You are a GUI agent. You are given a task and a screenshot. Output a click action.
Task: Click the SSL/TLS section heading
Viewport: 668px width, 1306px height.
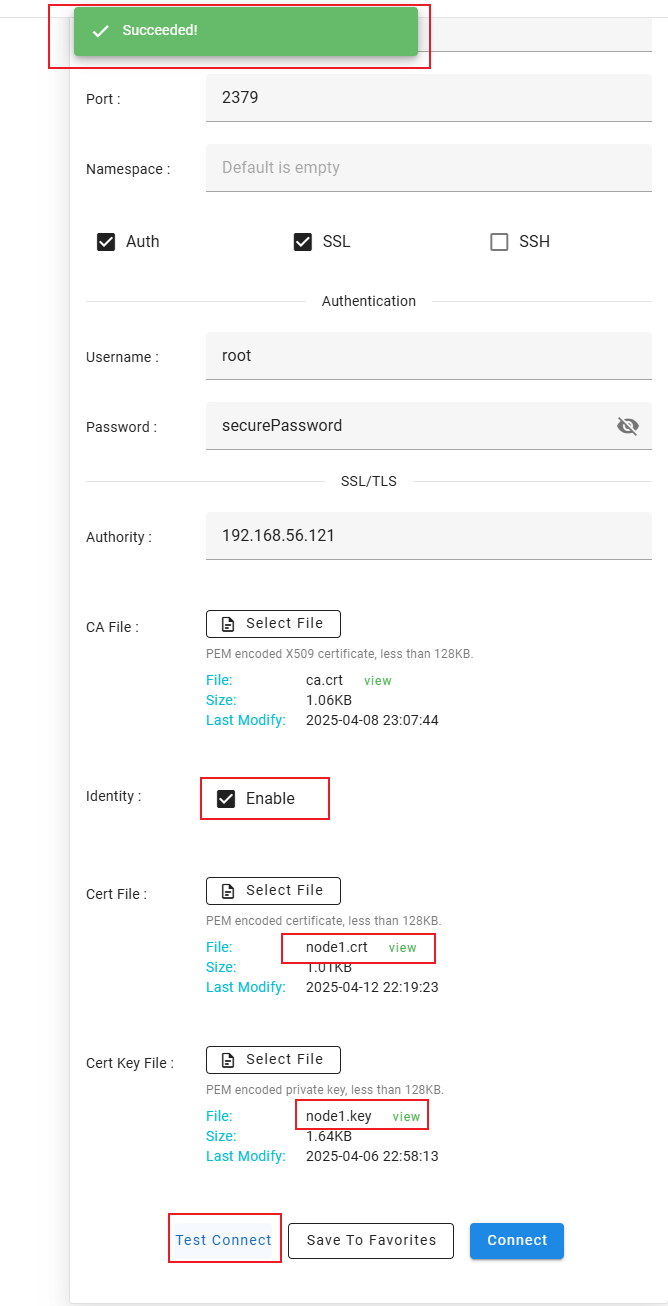[369, 481]
